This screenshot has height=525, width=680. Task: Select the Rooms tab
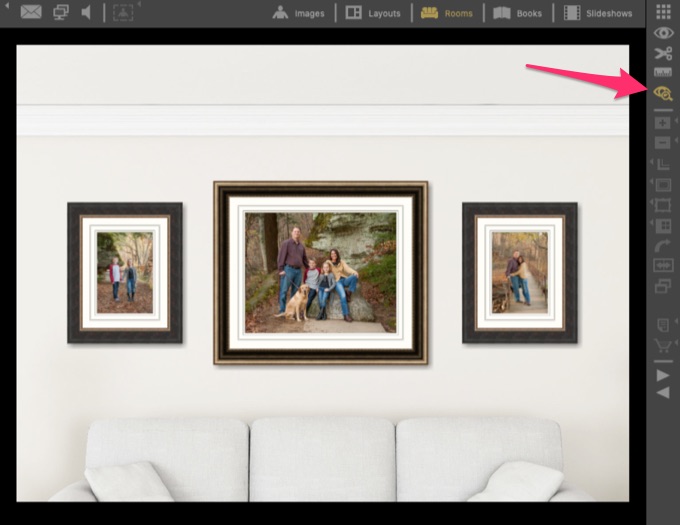pyautogui.click(x=446, y=13)
